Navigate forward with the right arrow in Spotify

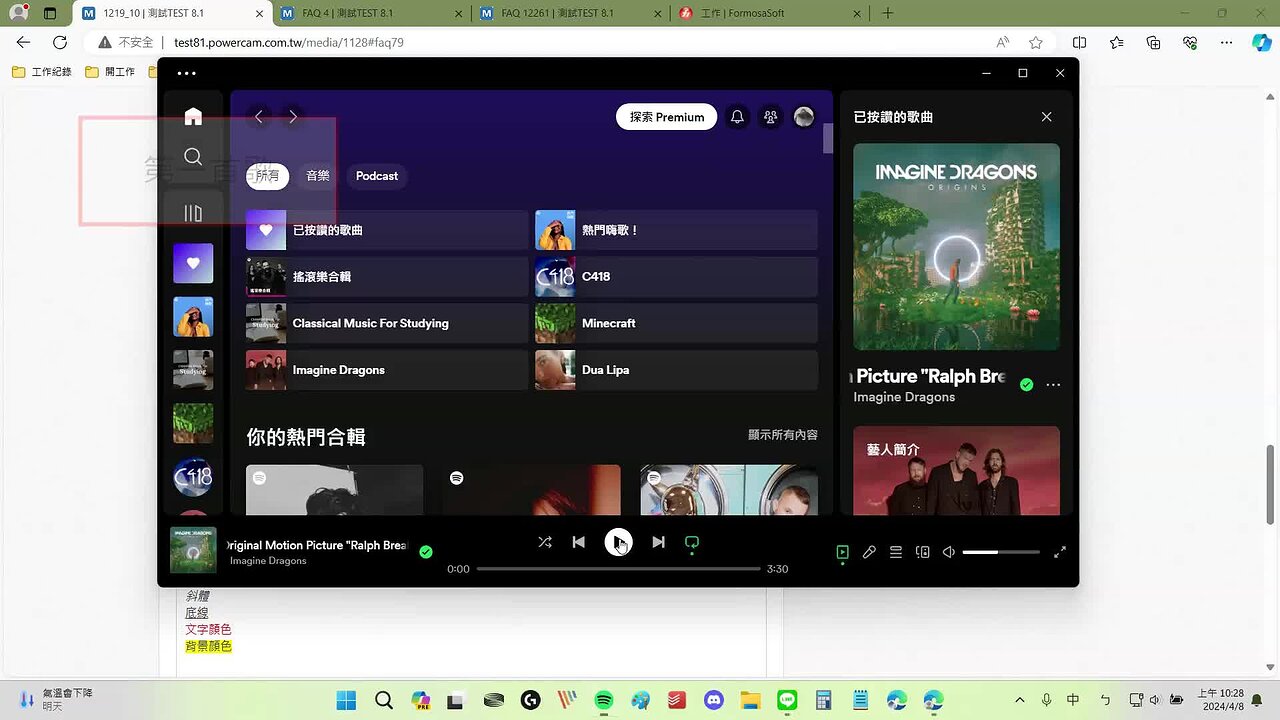pyautogui.click(x=293, y=117)
